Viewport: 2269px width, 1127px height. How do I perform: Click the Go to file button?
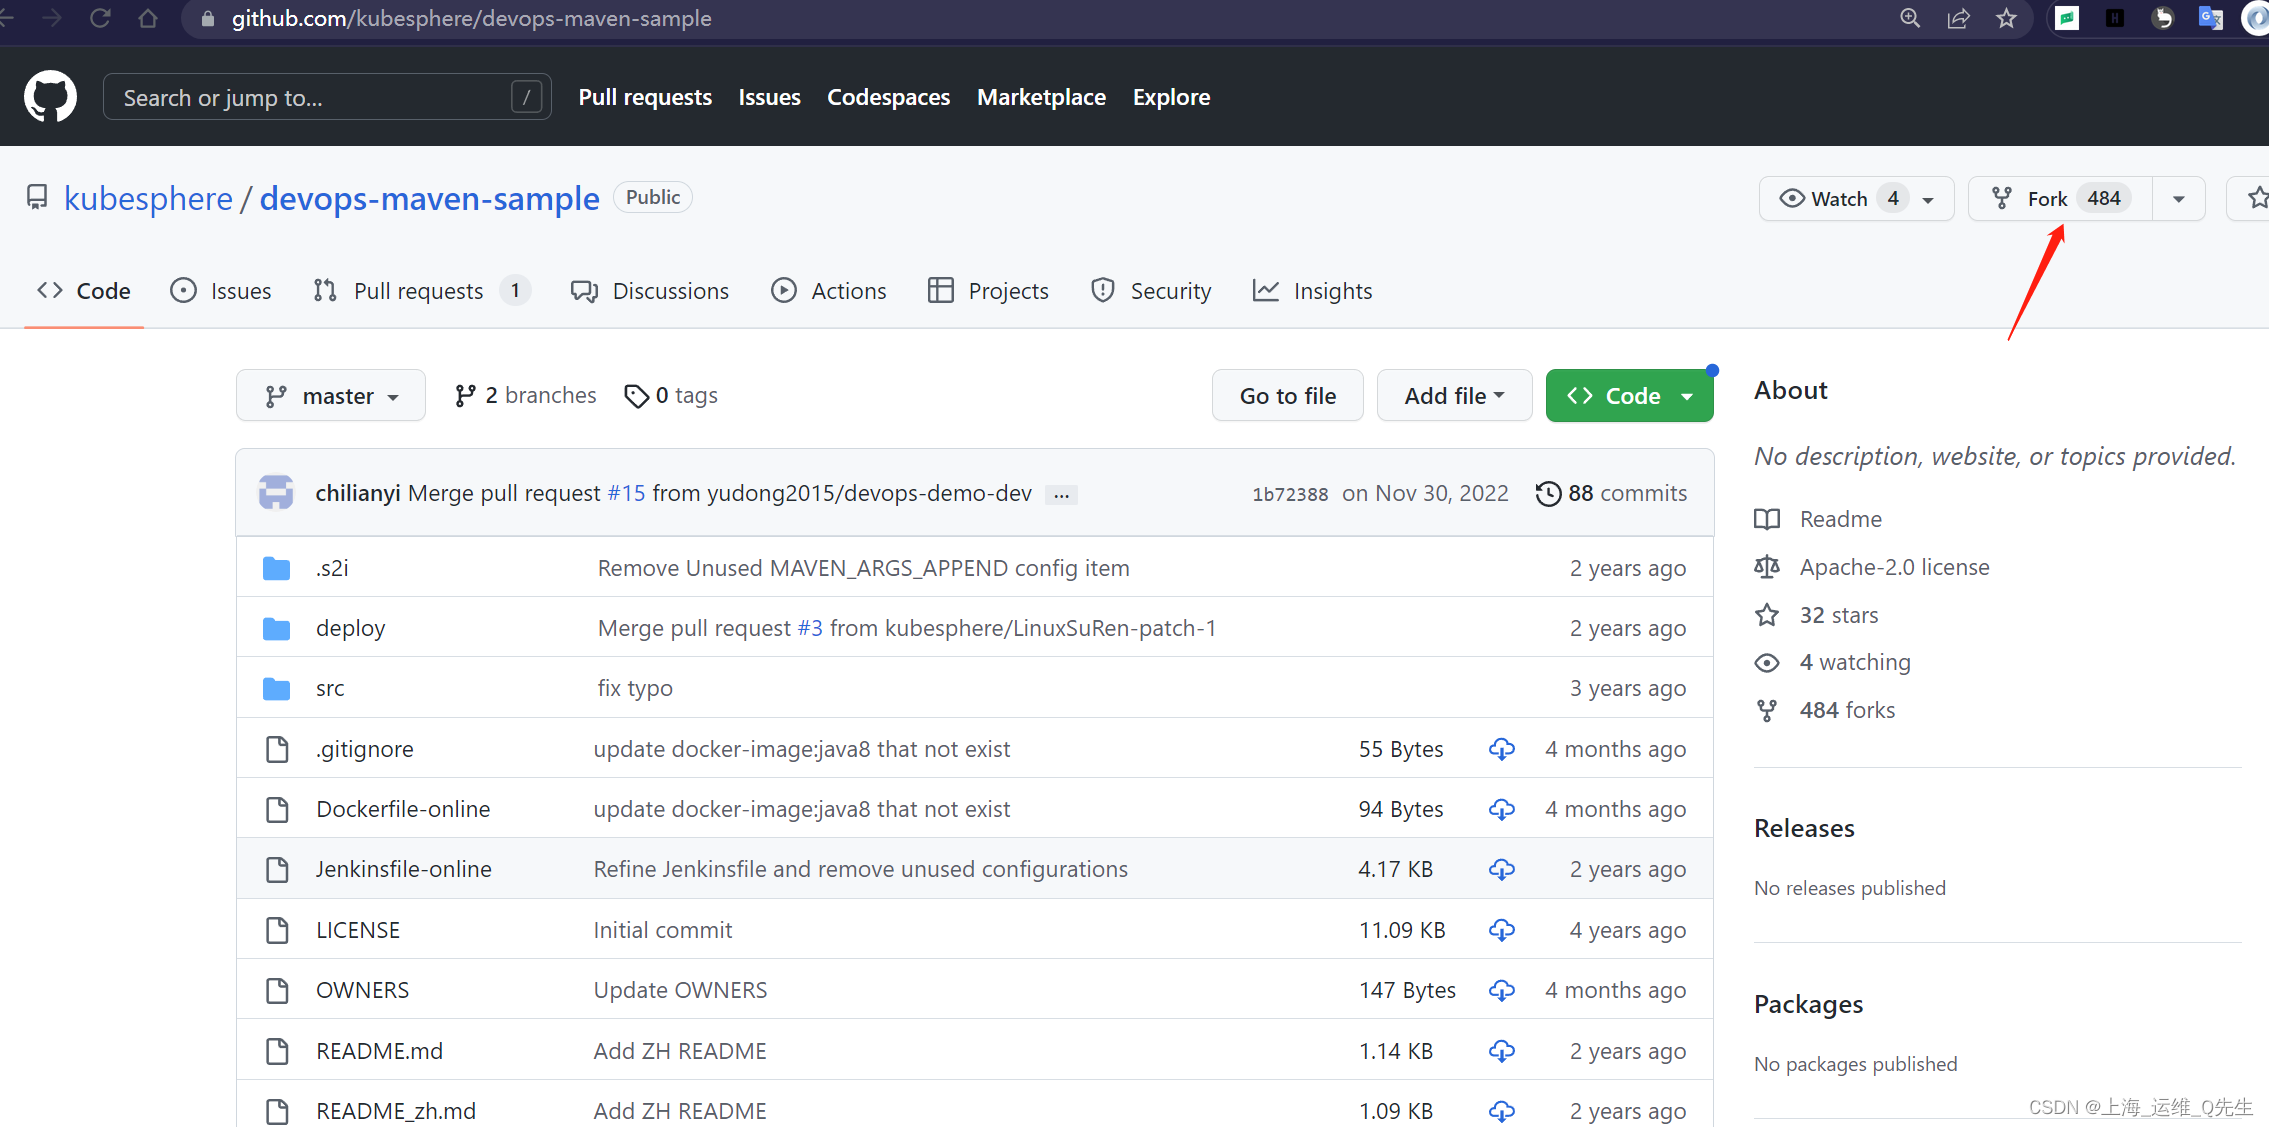pyautogui.click(x=1287, y=396)
